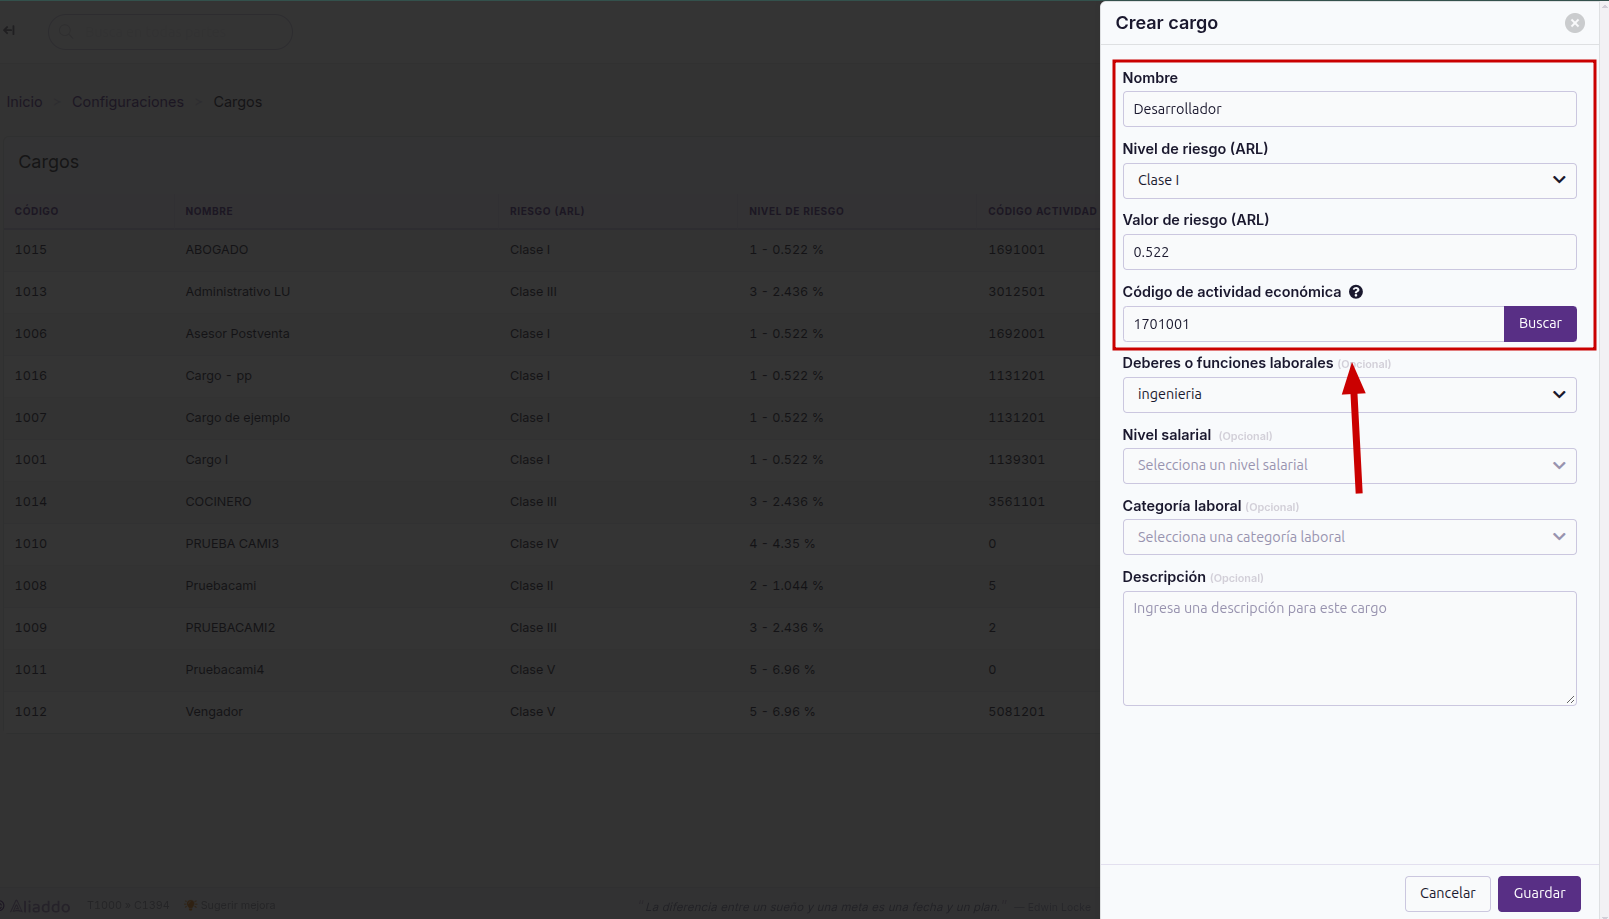Click code 1009 in the table
This screenshot has width=1609, height=919.
pyautogui.click(x=31, y=628)
